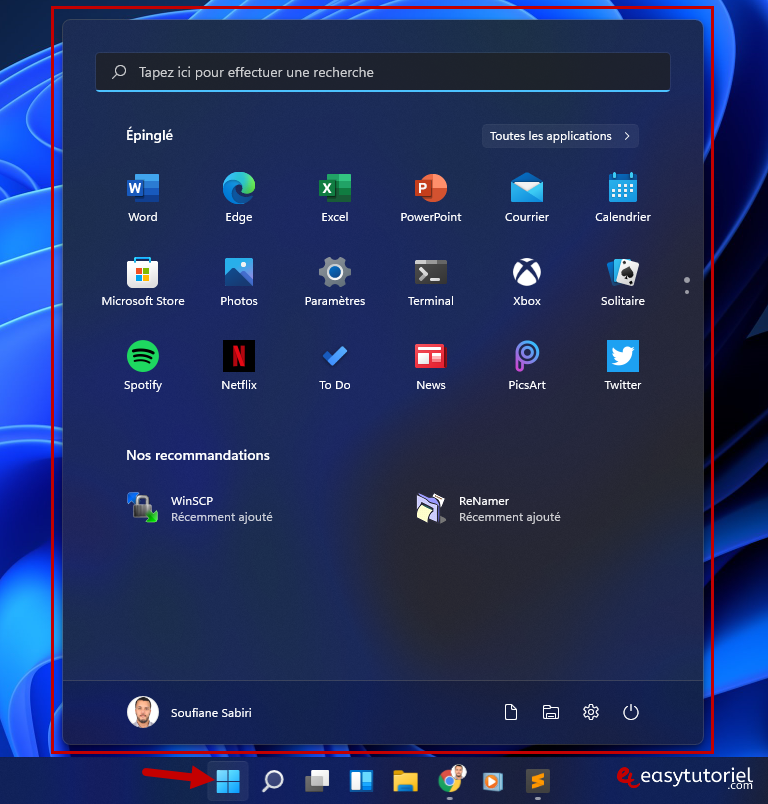Open Excel pinned app
This screenshot has width=768, height=804.
pos(335,197)
